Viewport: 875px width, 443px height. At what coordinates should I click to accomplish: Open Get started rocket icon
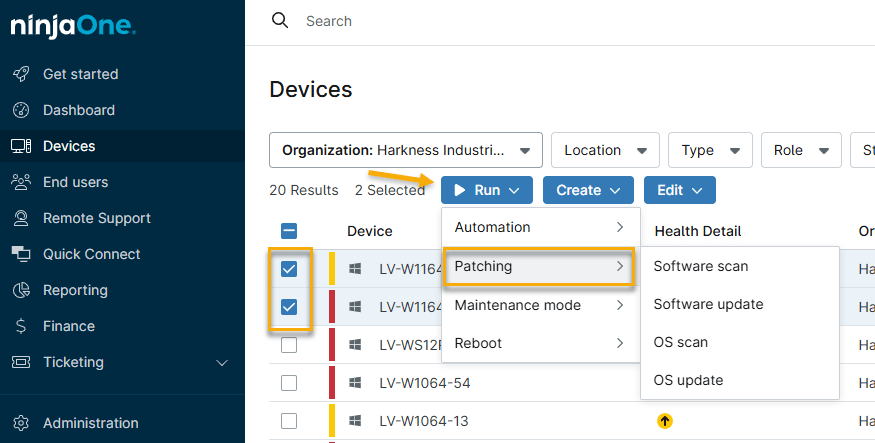click(21, 74)
